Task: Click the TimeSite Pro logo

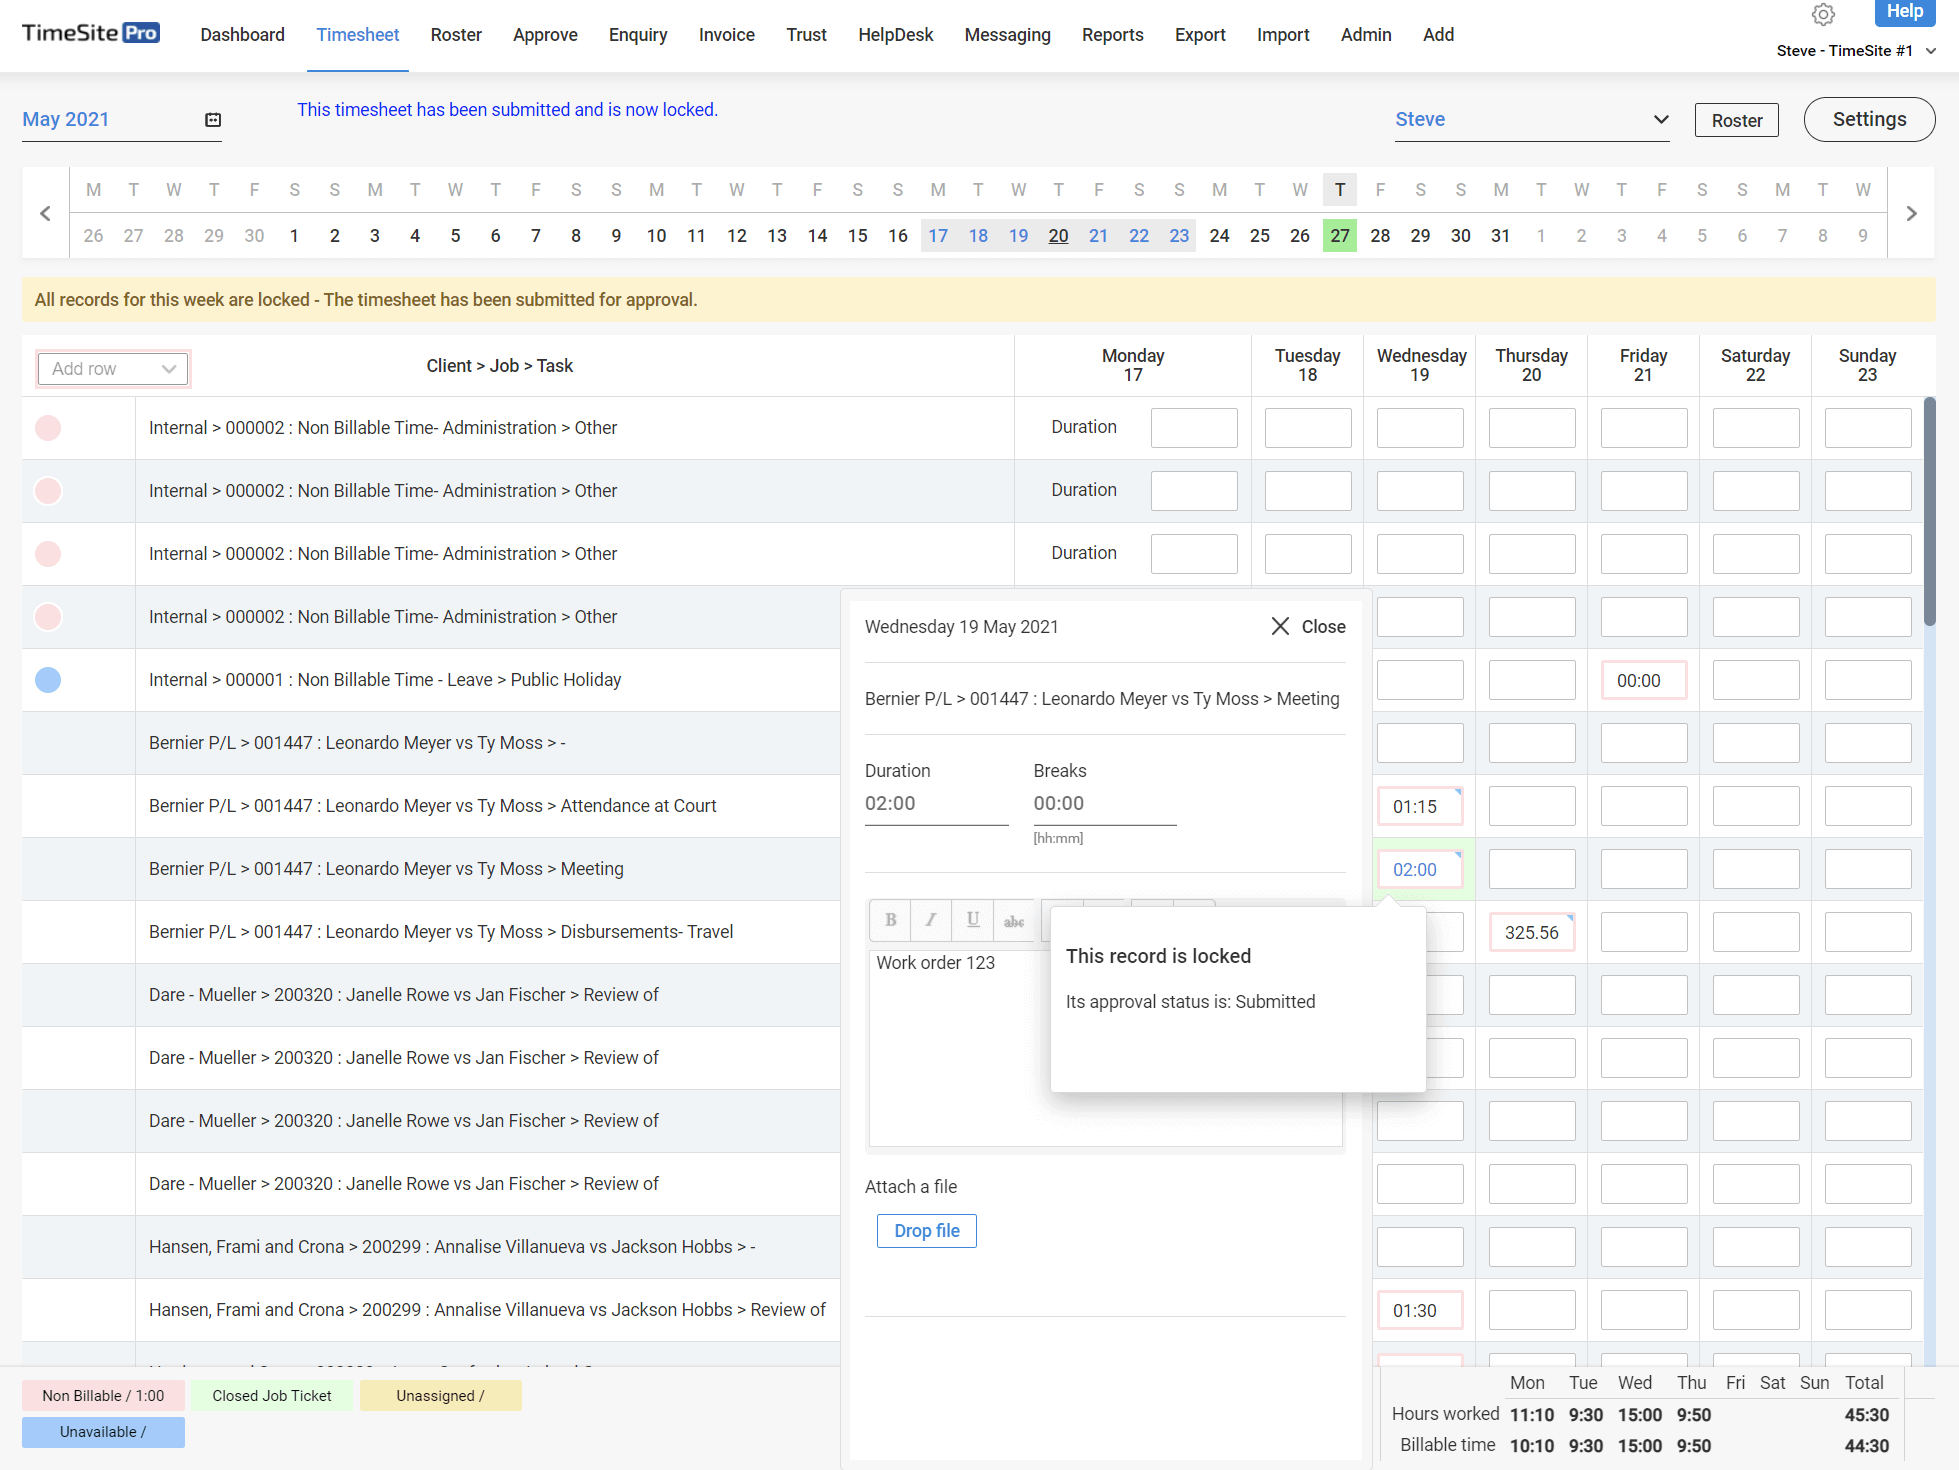Action: 90,33
